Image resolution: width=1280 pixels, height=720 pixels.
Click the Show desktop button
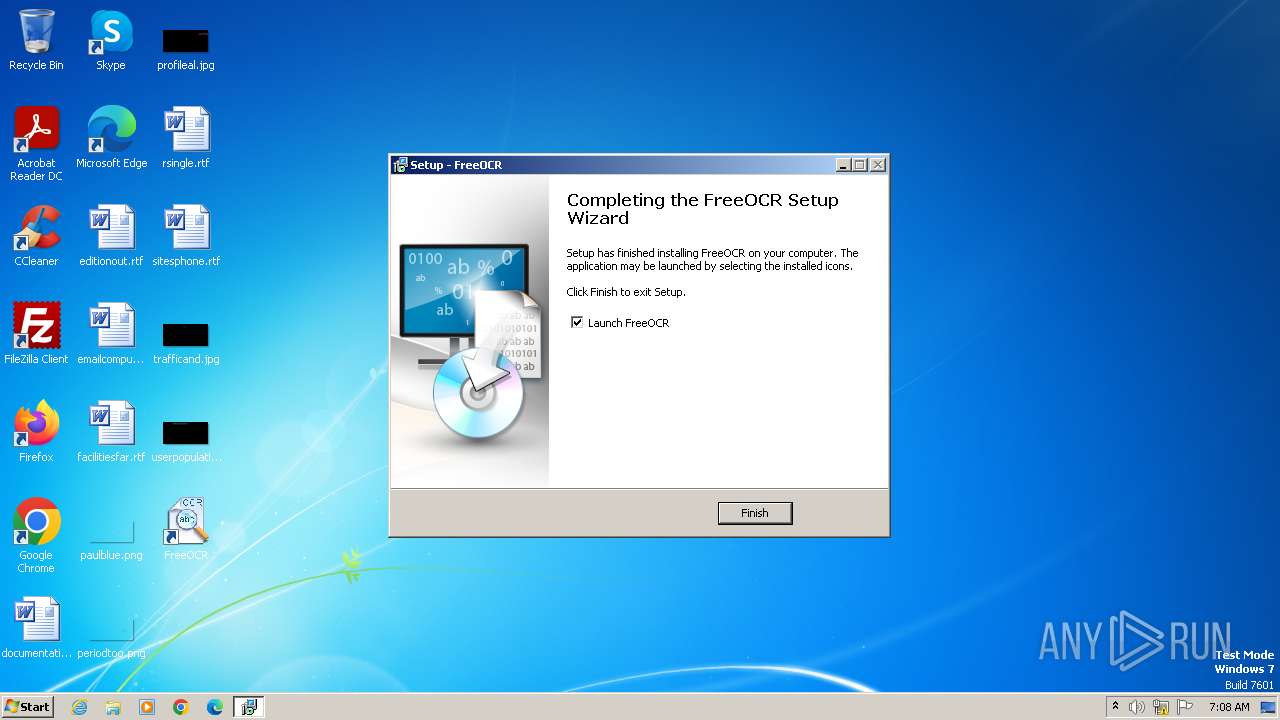click(x=1269, y=707)
